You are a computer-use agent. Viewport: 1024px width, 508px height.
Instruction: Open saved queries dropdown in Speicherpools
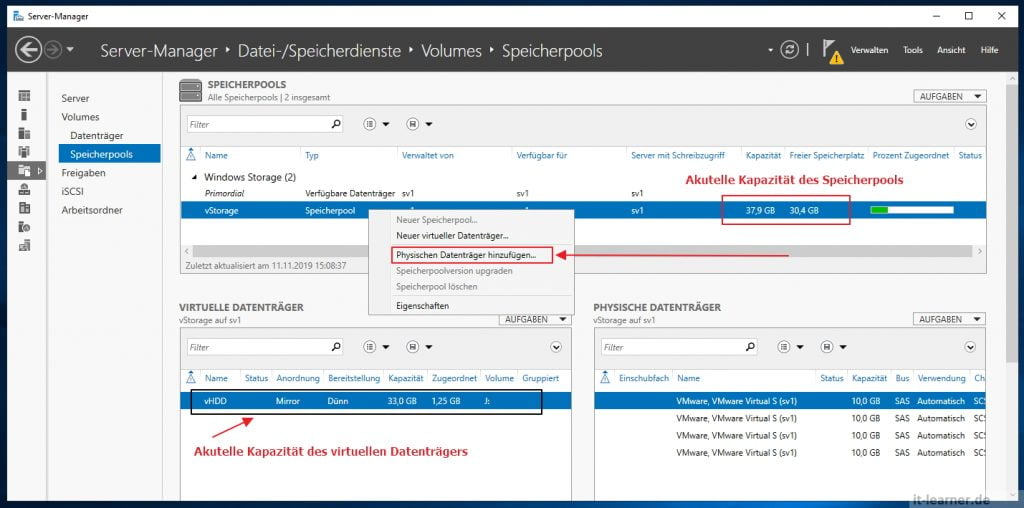point(419,124)
